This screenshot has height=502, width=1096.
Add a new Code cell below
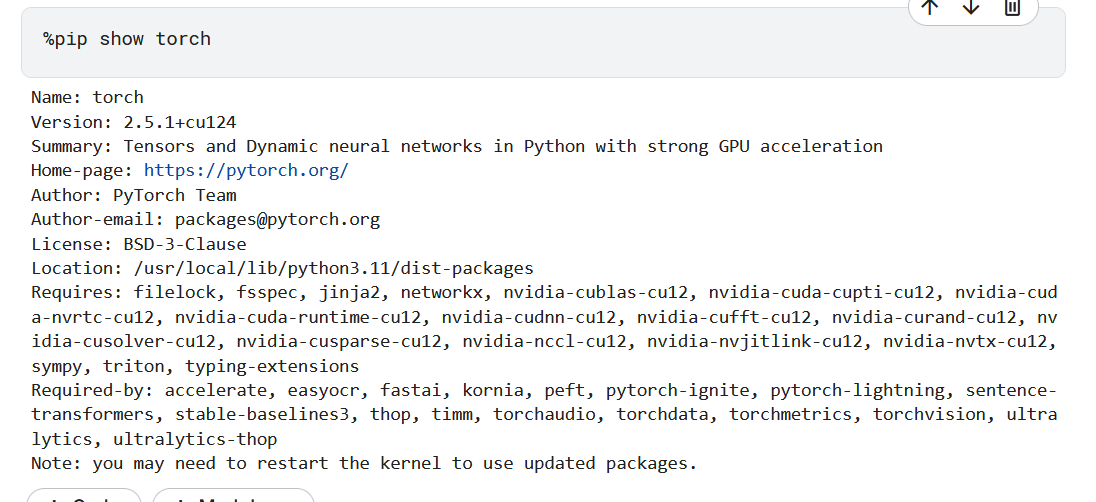point(84,497)
